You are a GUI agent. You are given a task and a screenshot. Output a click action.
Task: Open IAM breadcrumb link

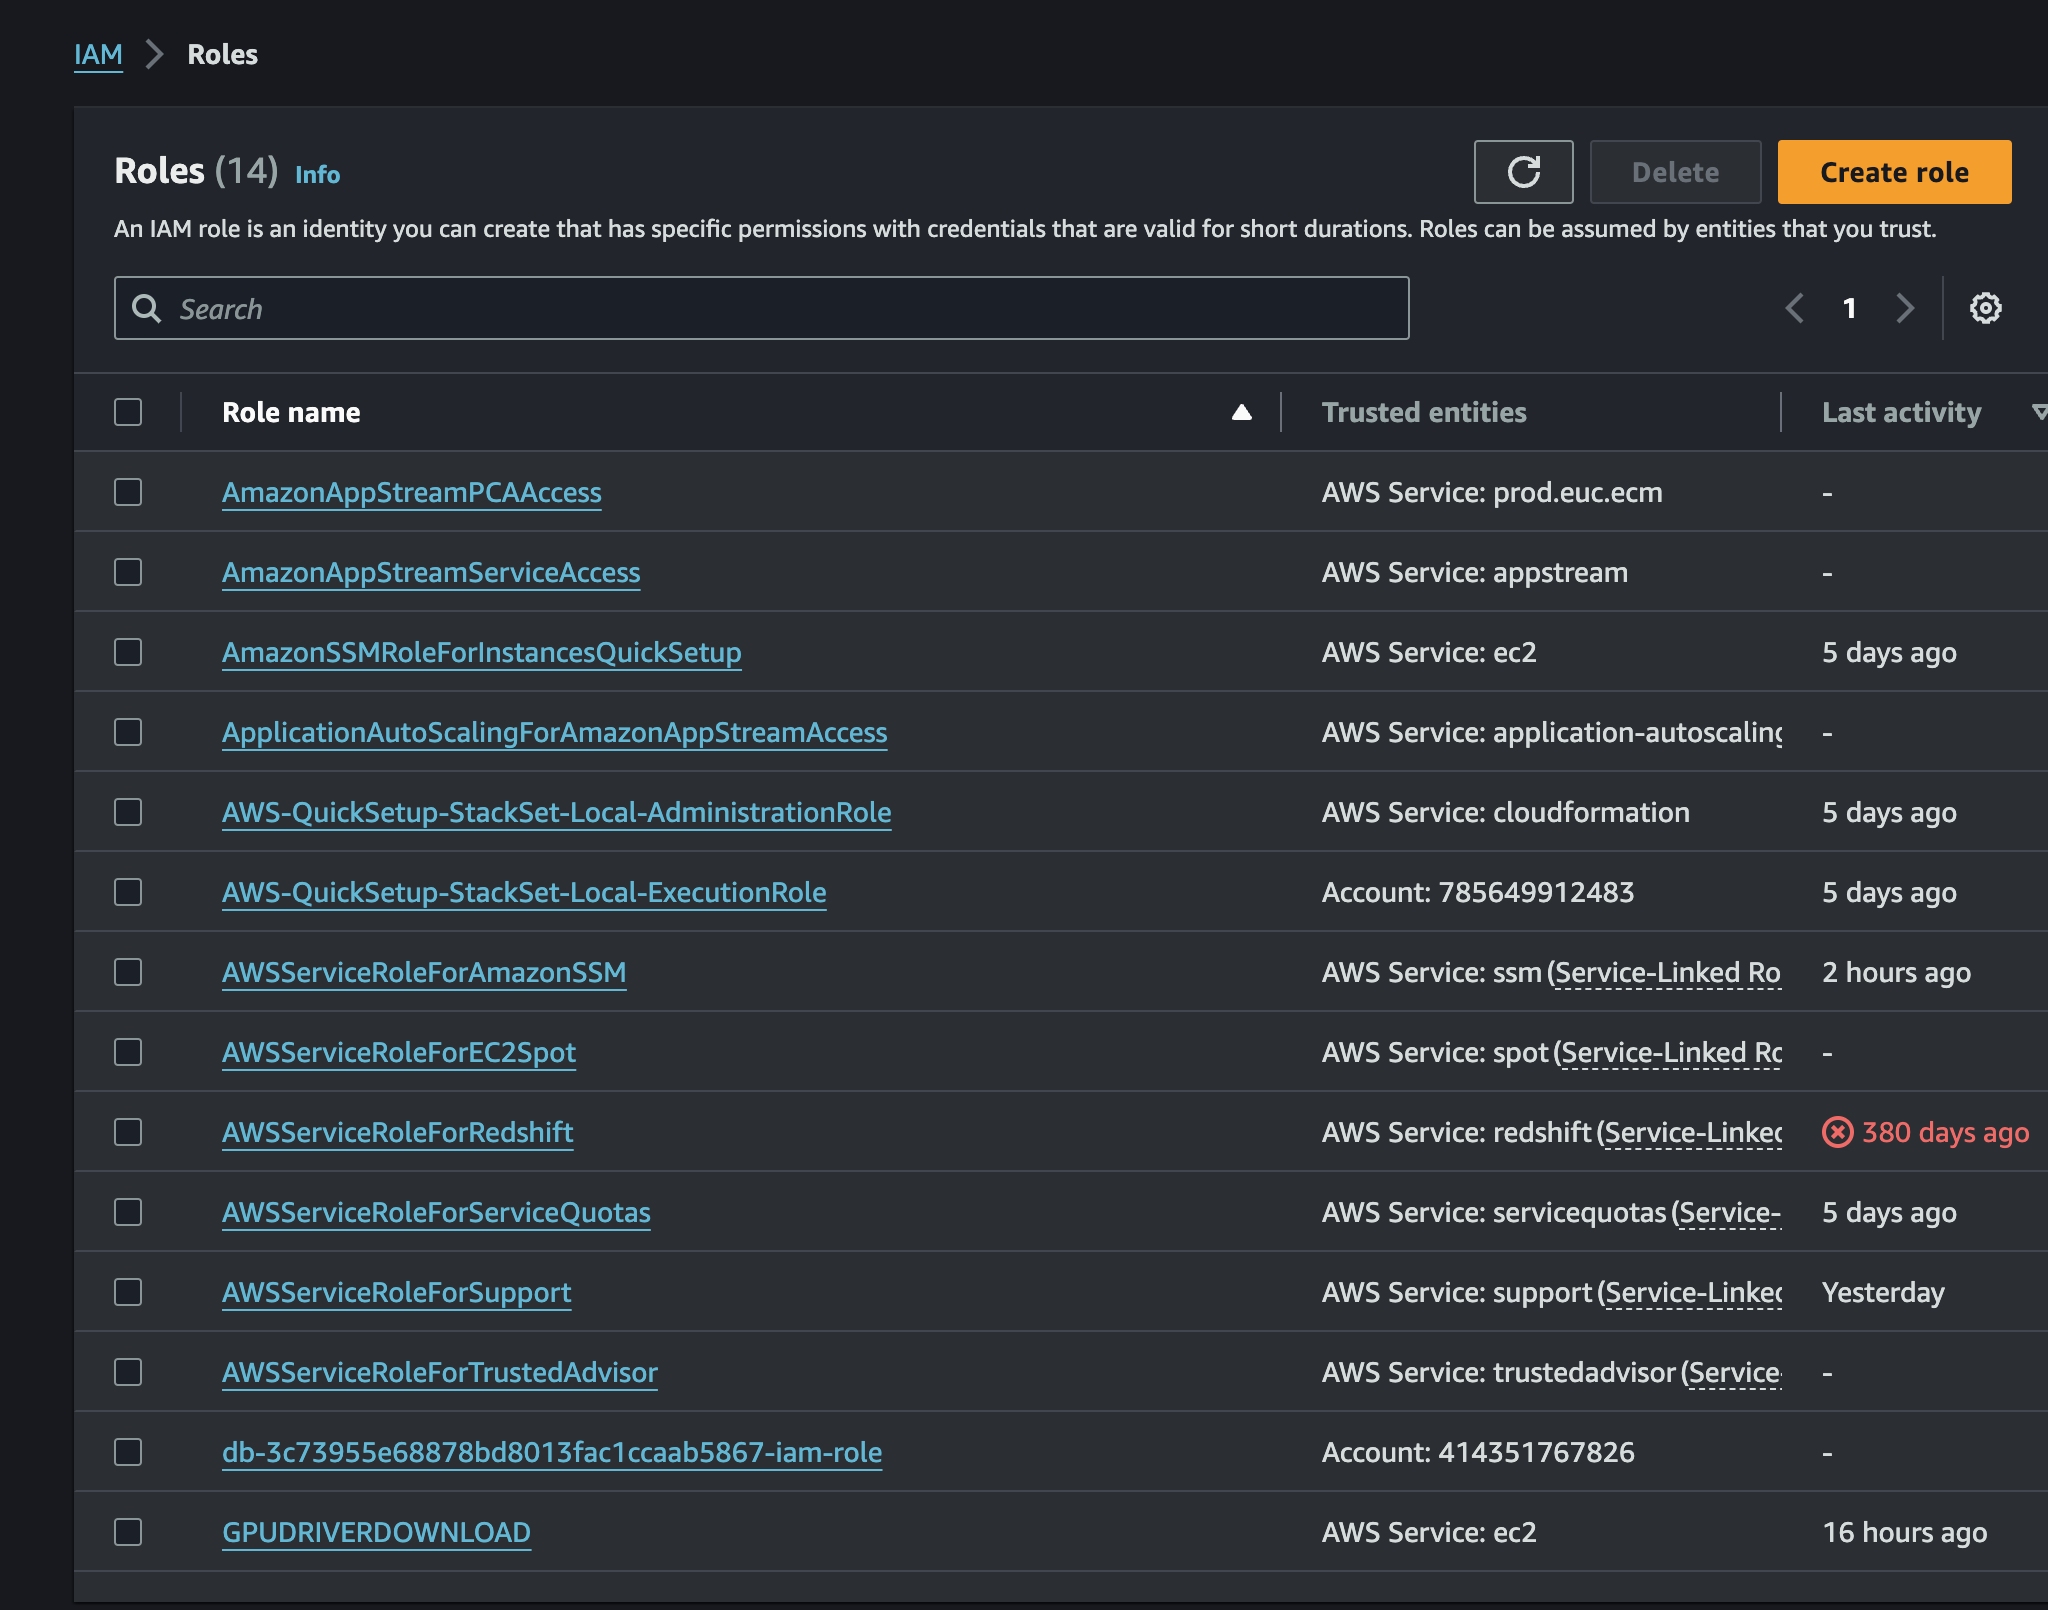[x=98, y=54]
